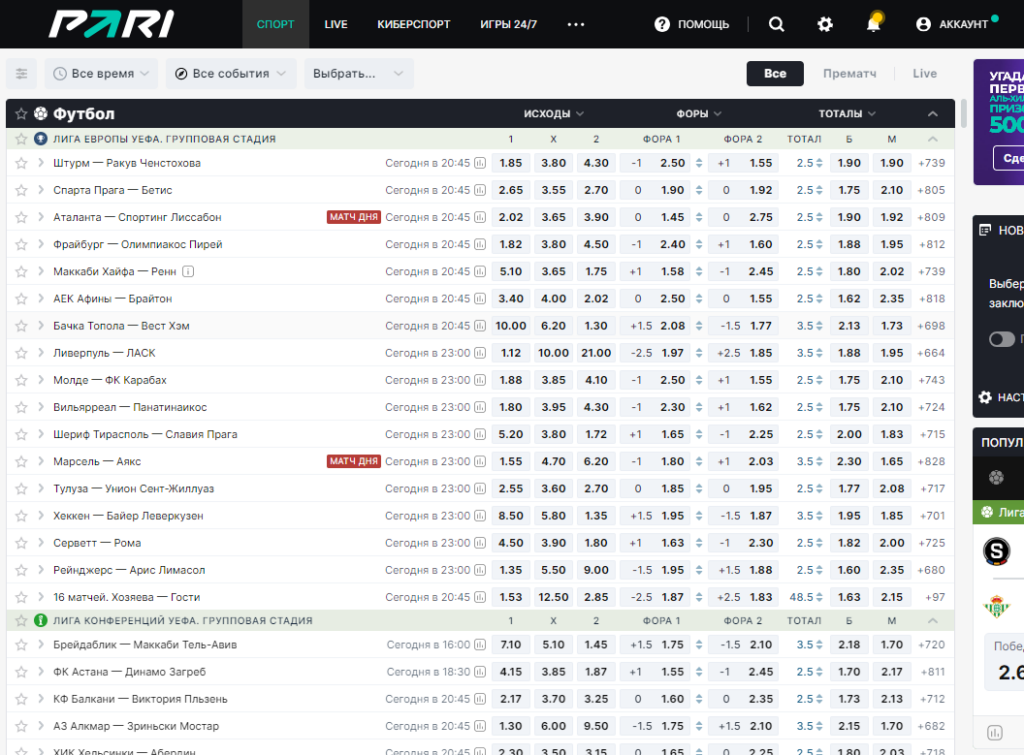Open statistics icon for Серветт — Рома
This screenshot has width=1024, height=755.
point(480,543)
